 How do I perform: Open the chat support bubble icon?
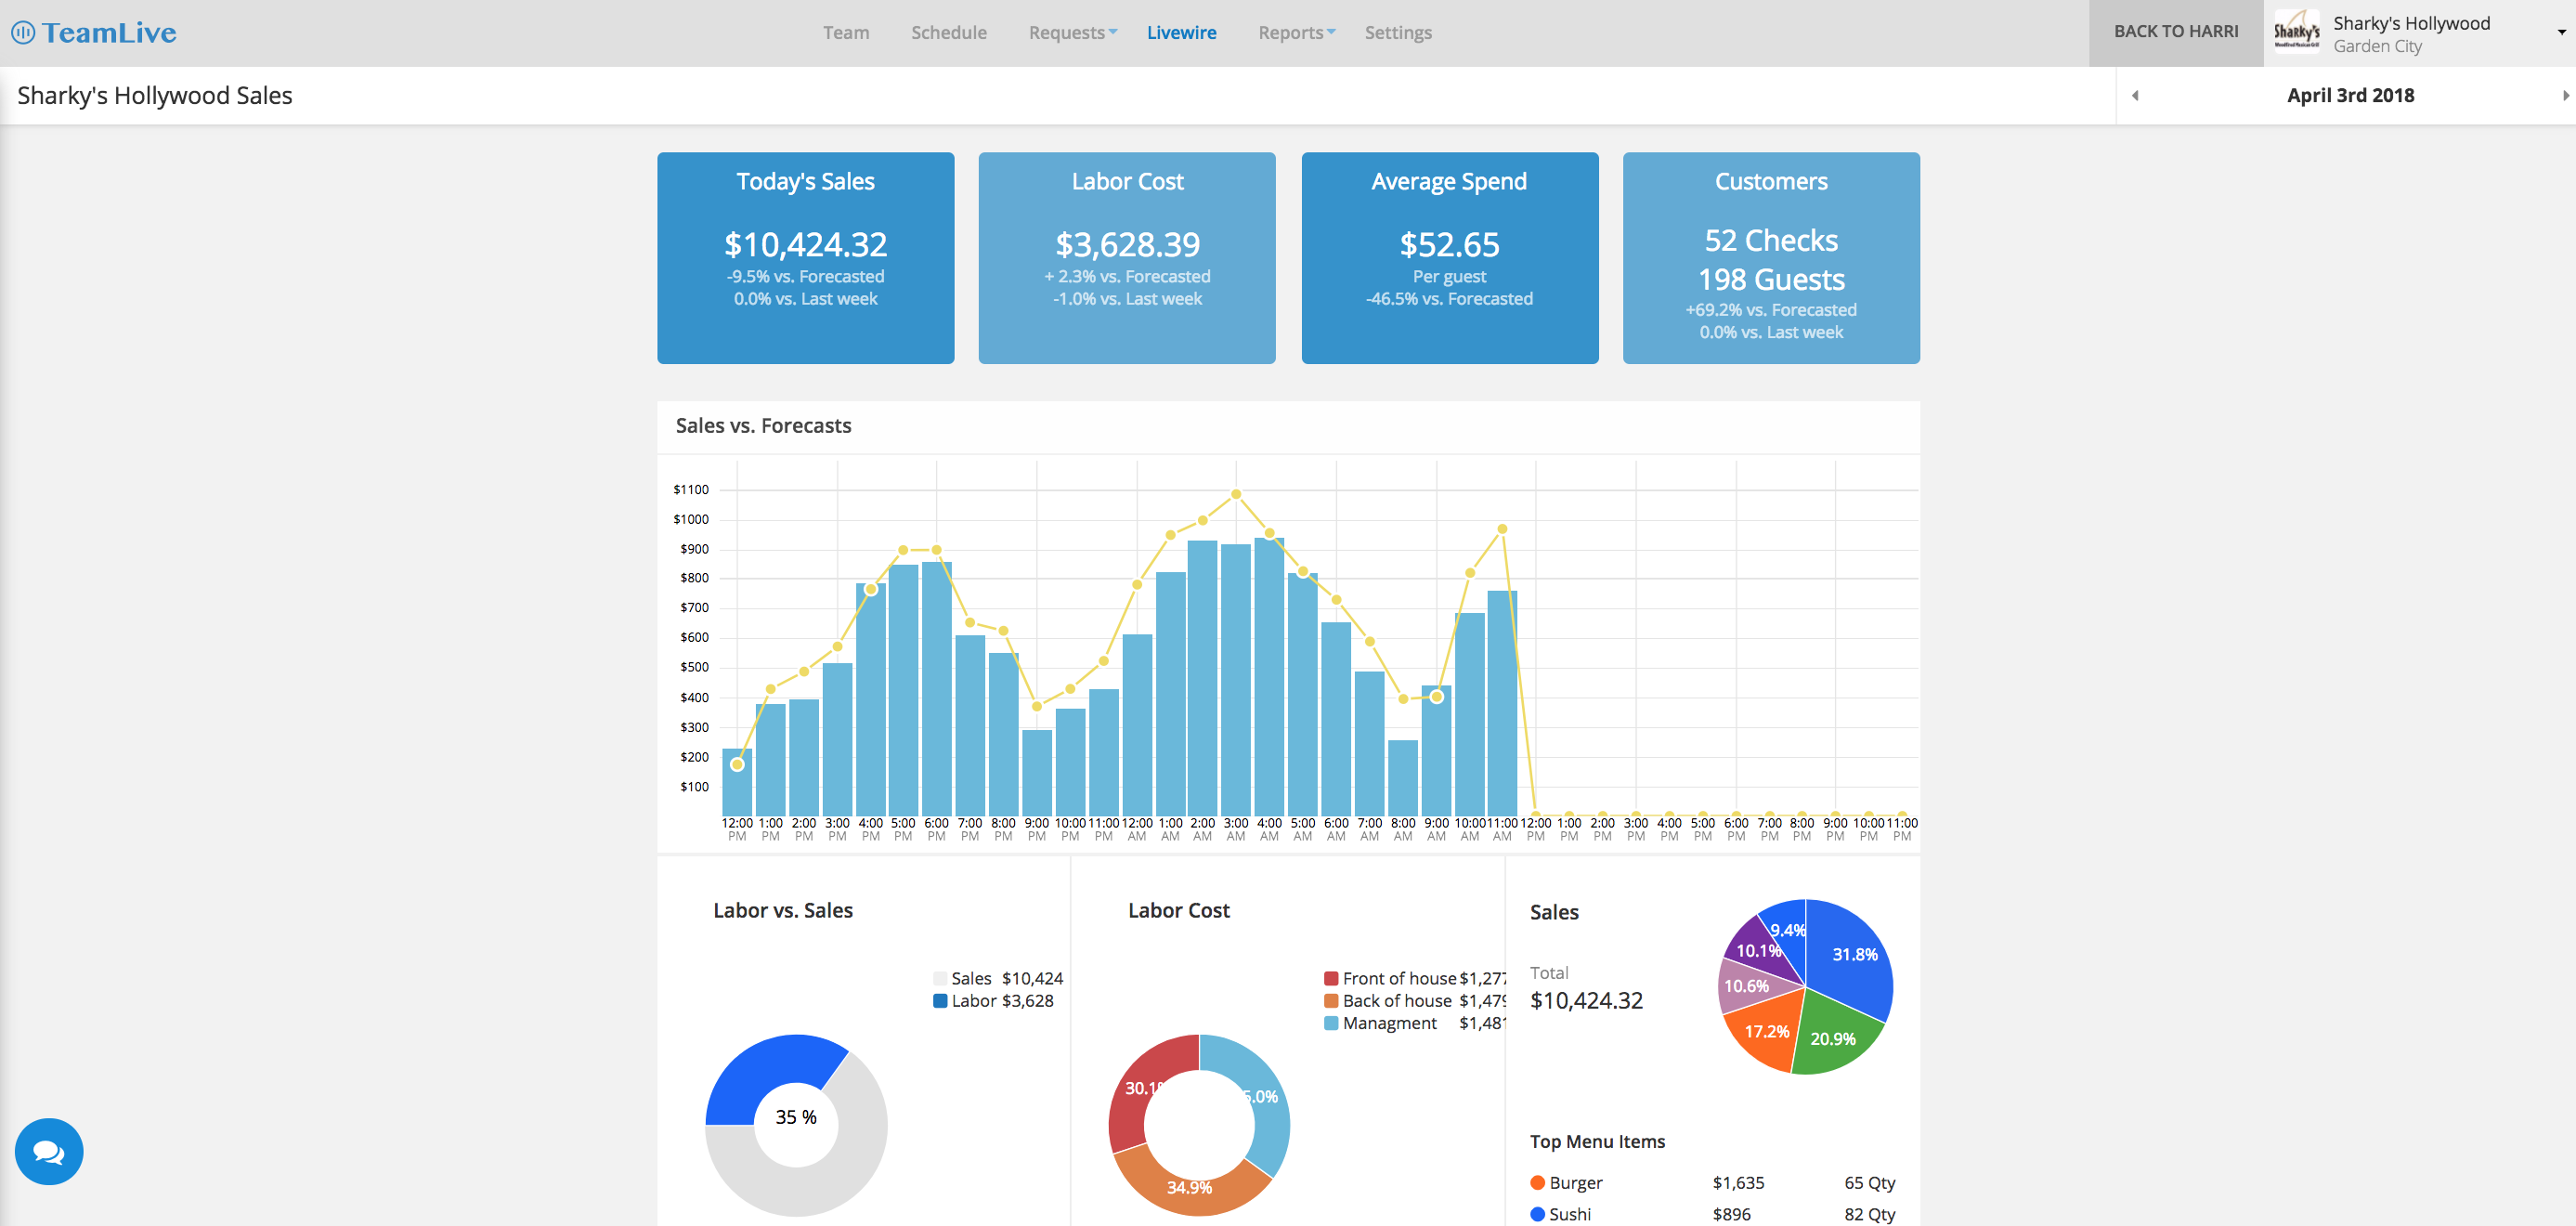coord(48,1152)
